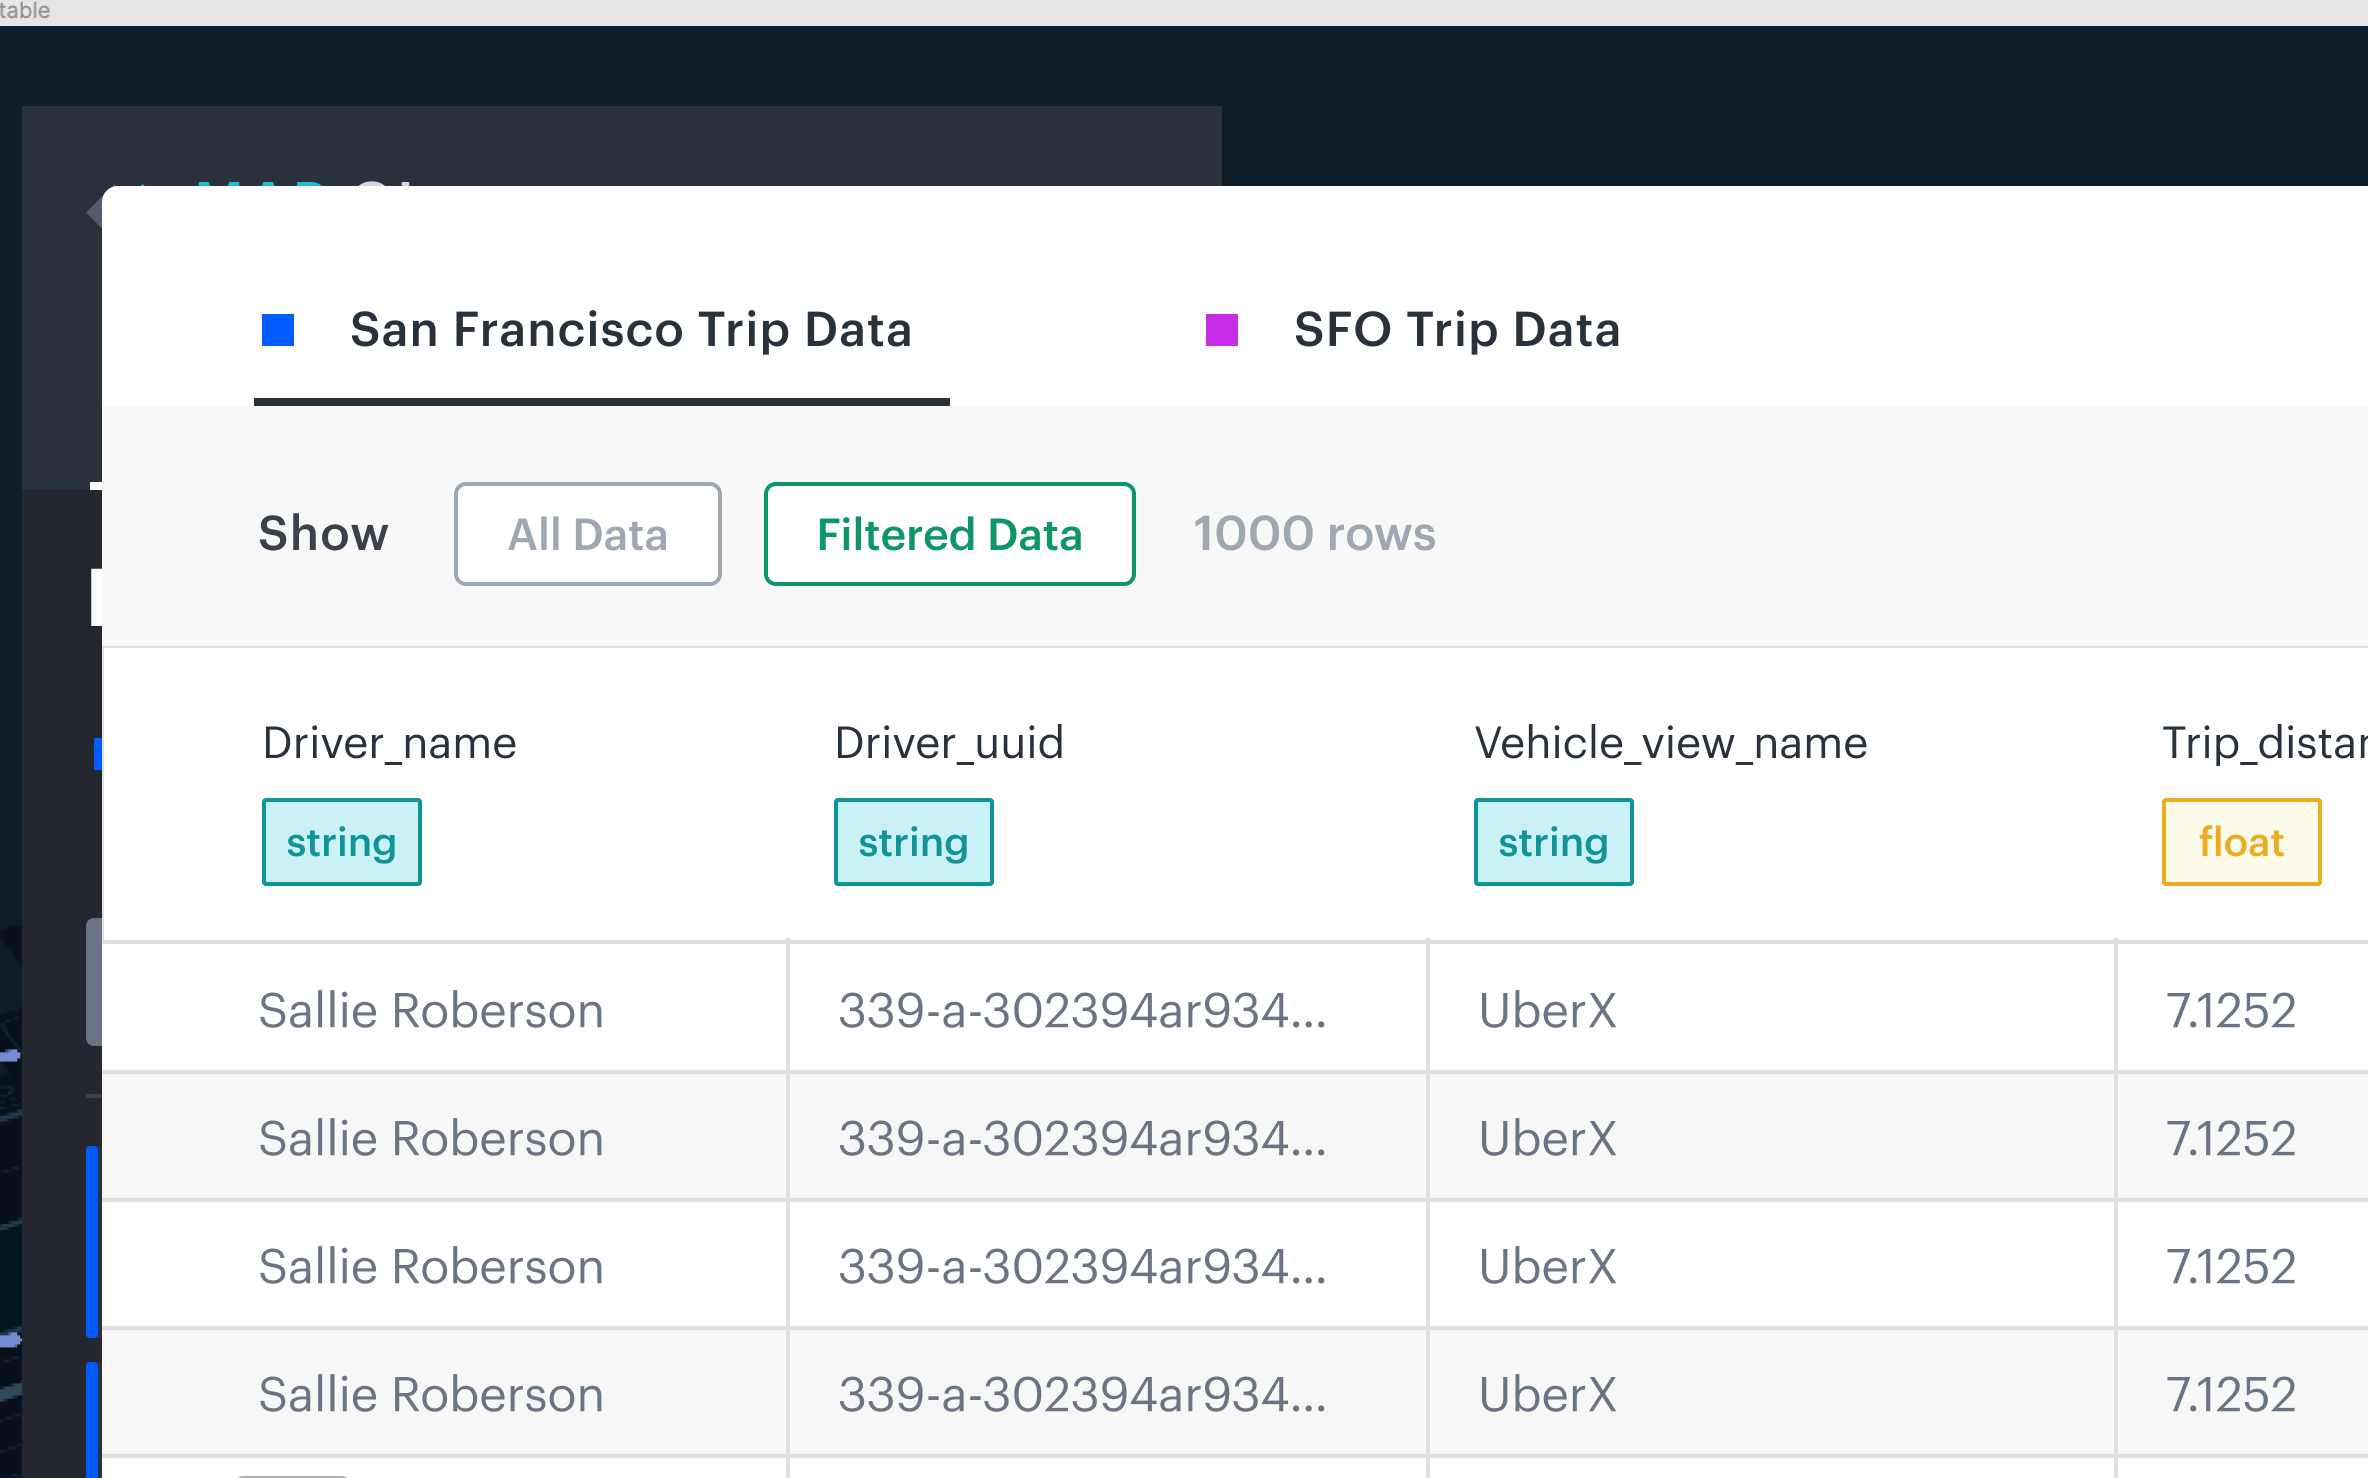Viewport: 2368px width, 1478px height.
Task: Switch to the SFO Trip Data tab
Action: (1456, 329)
